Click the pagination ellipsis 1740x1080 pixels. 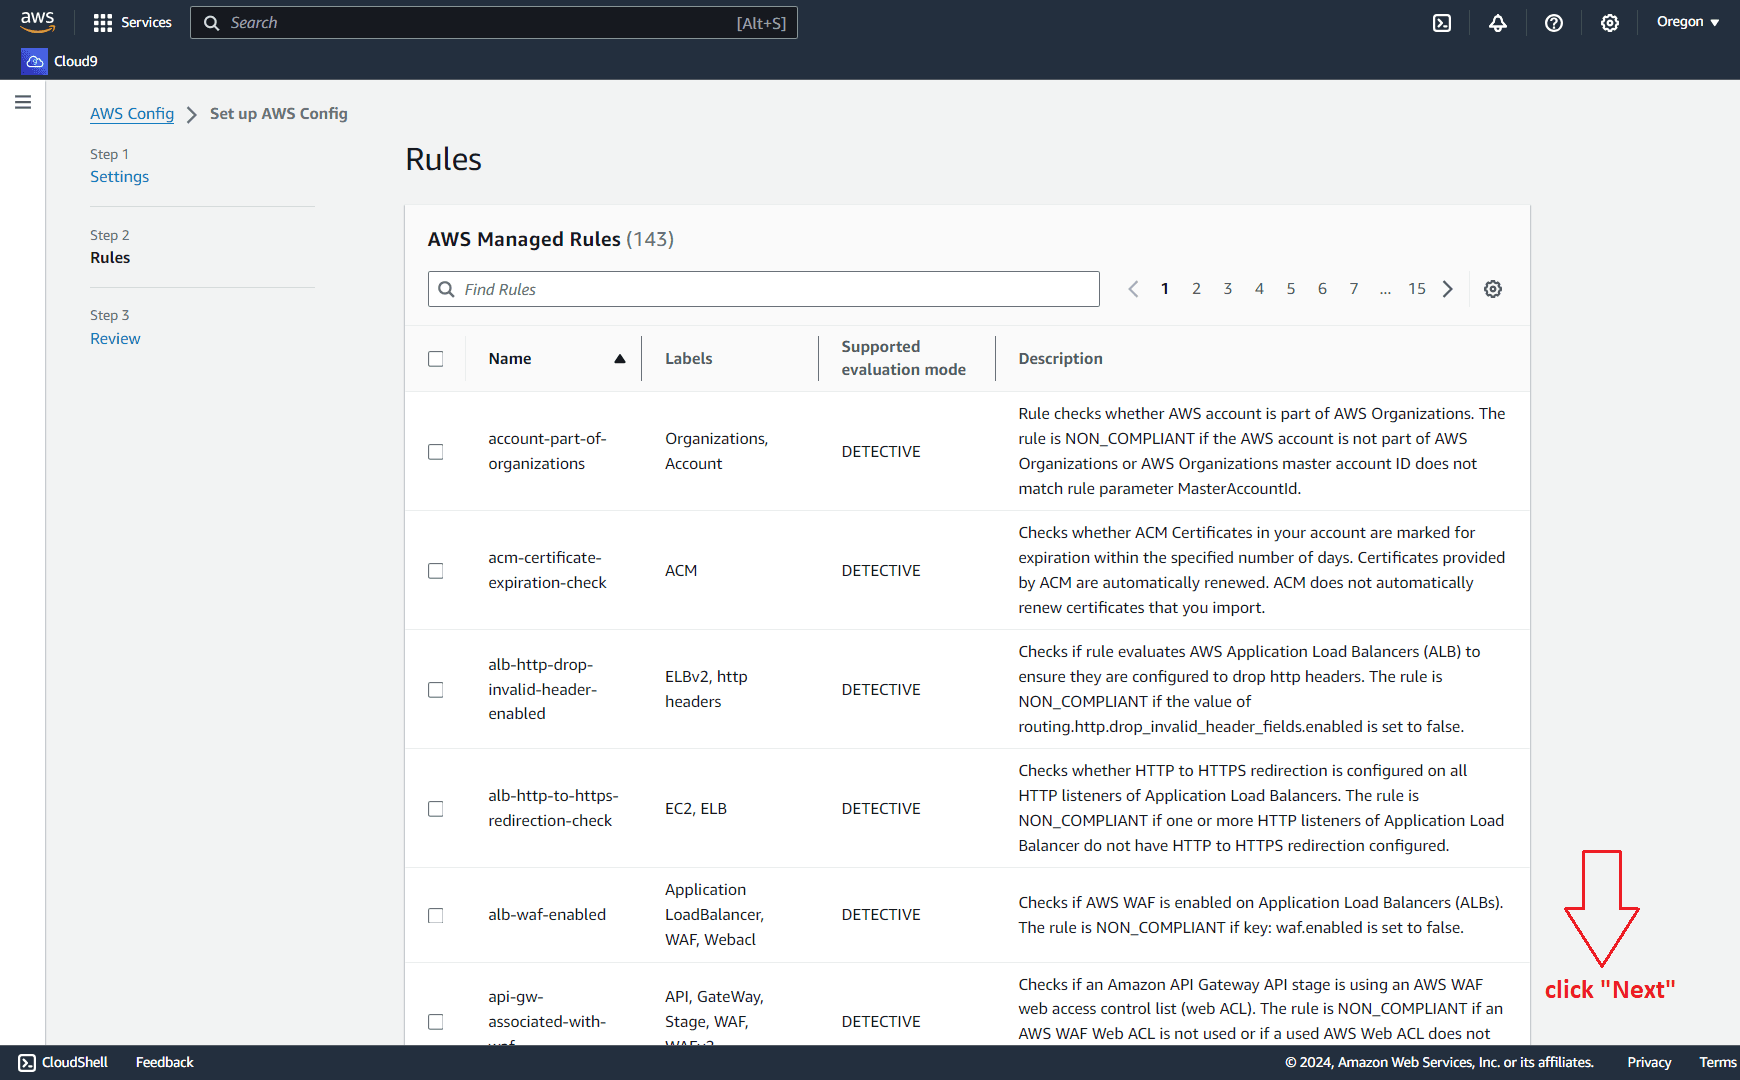point(1385,289)
